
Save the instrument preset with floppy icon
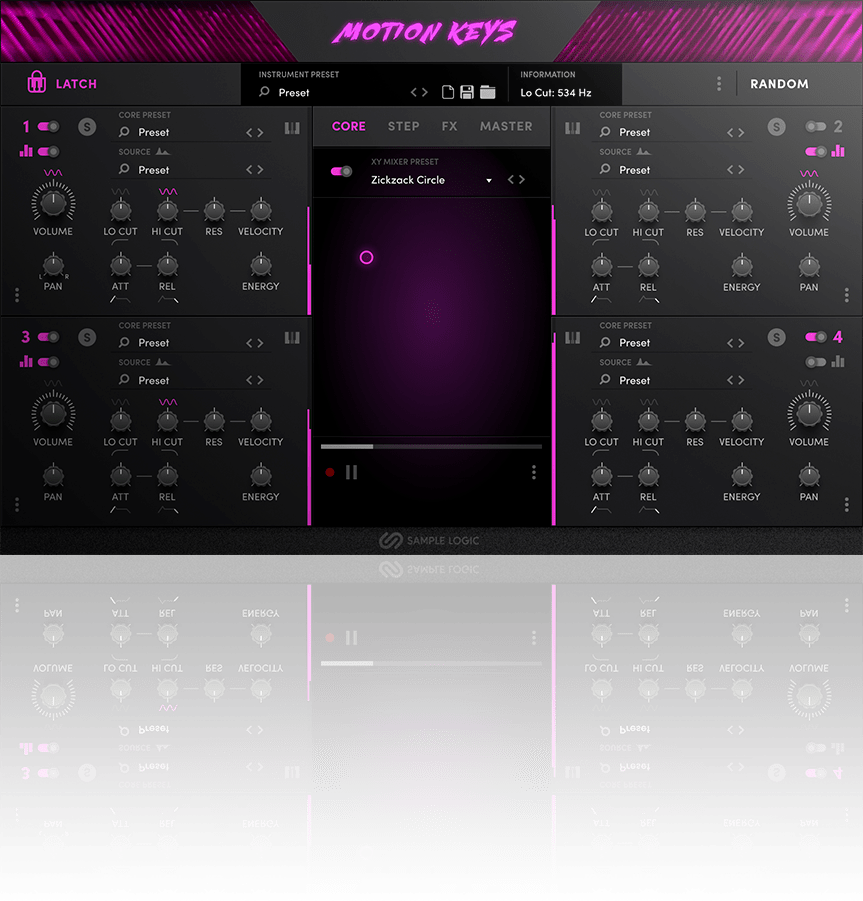click(467, 92)
